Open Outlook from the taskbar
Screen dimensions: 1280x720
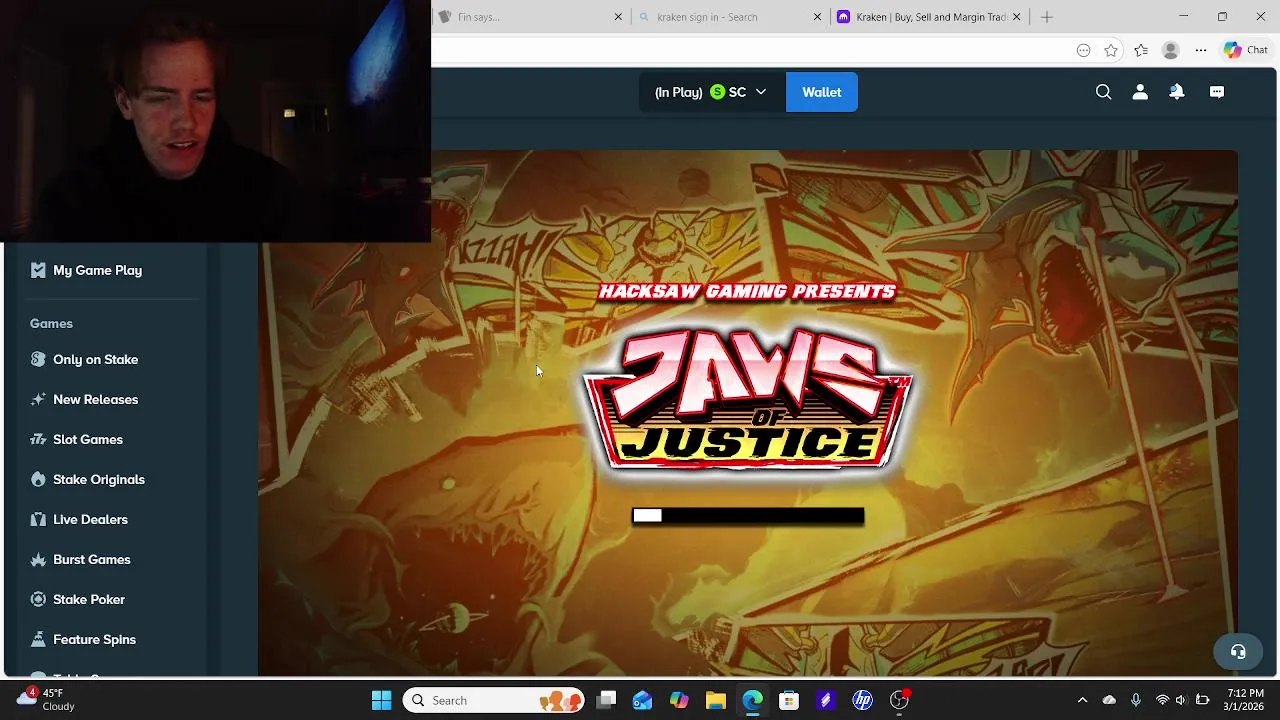point(642,700)
